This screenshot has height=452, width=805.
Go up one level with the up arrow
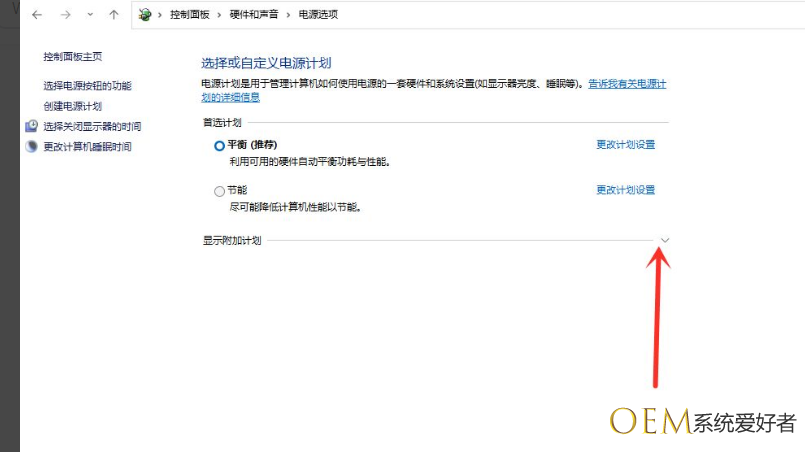pos(114,15)
